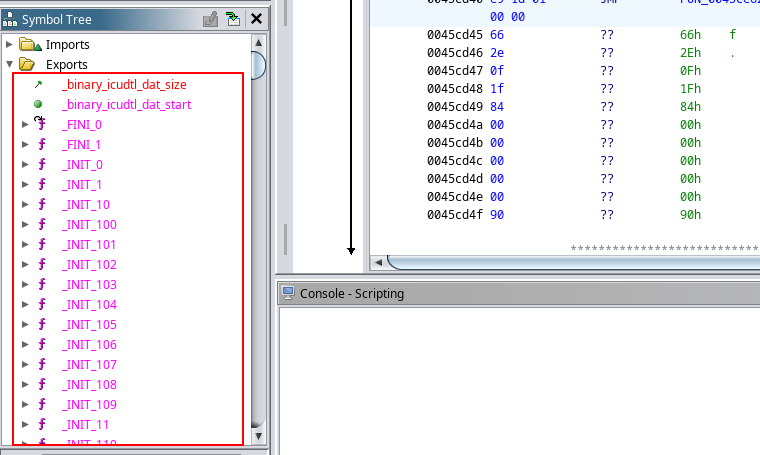Select the _binary_icudtl_dat_size label
Screen dimensions: 760x455
coord(124,85)
